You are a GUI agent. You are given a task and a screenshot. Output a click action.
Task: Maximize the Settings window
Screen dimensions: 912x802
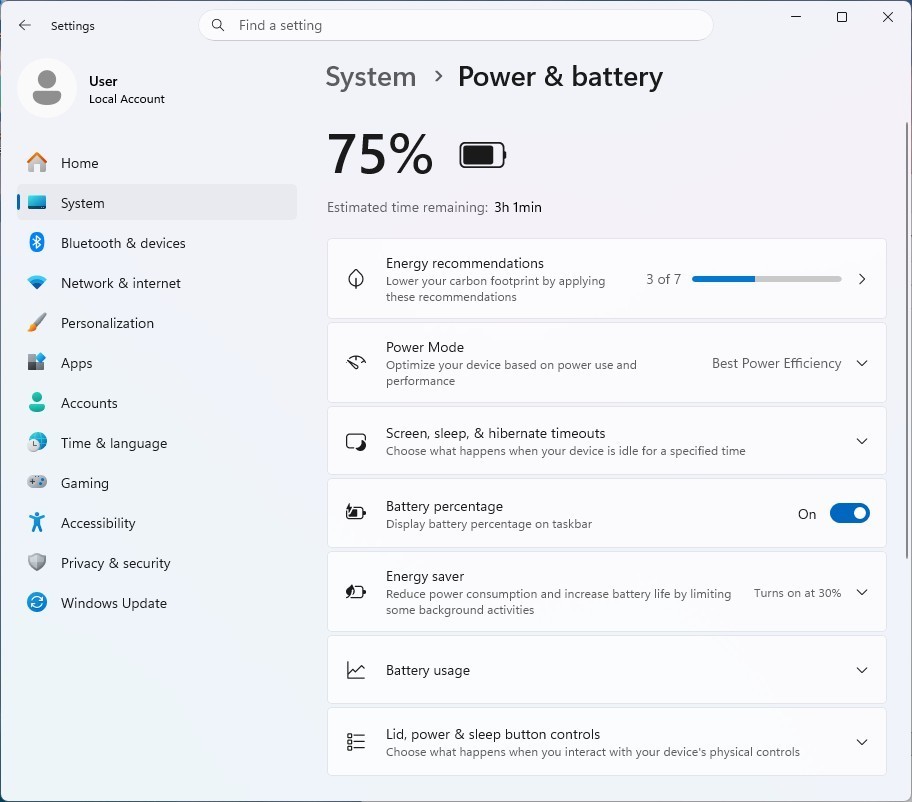(842, 17)
